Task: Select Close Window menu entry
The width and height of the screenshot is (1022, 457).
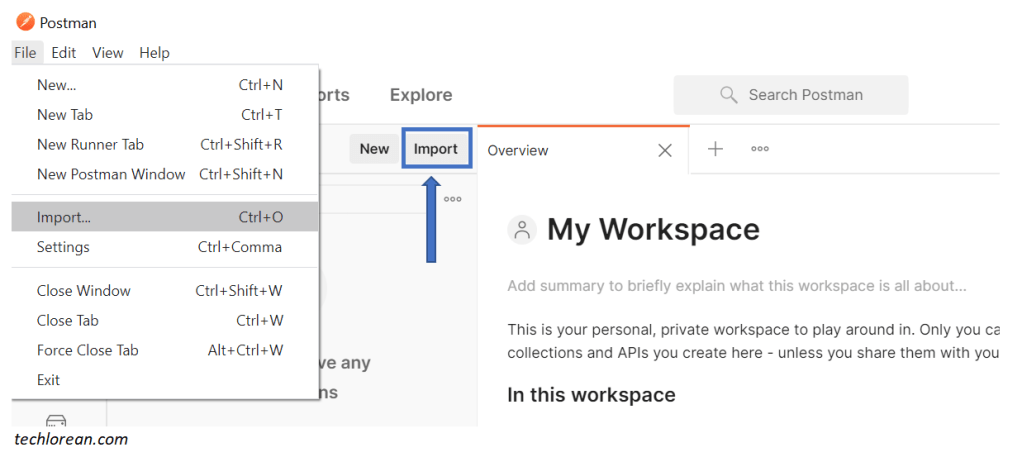Action: pyautogui.click(x=165, y=291)
